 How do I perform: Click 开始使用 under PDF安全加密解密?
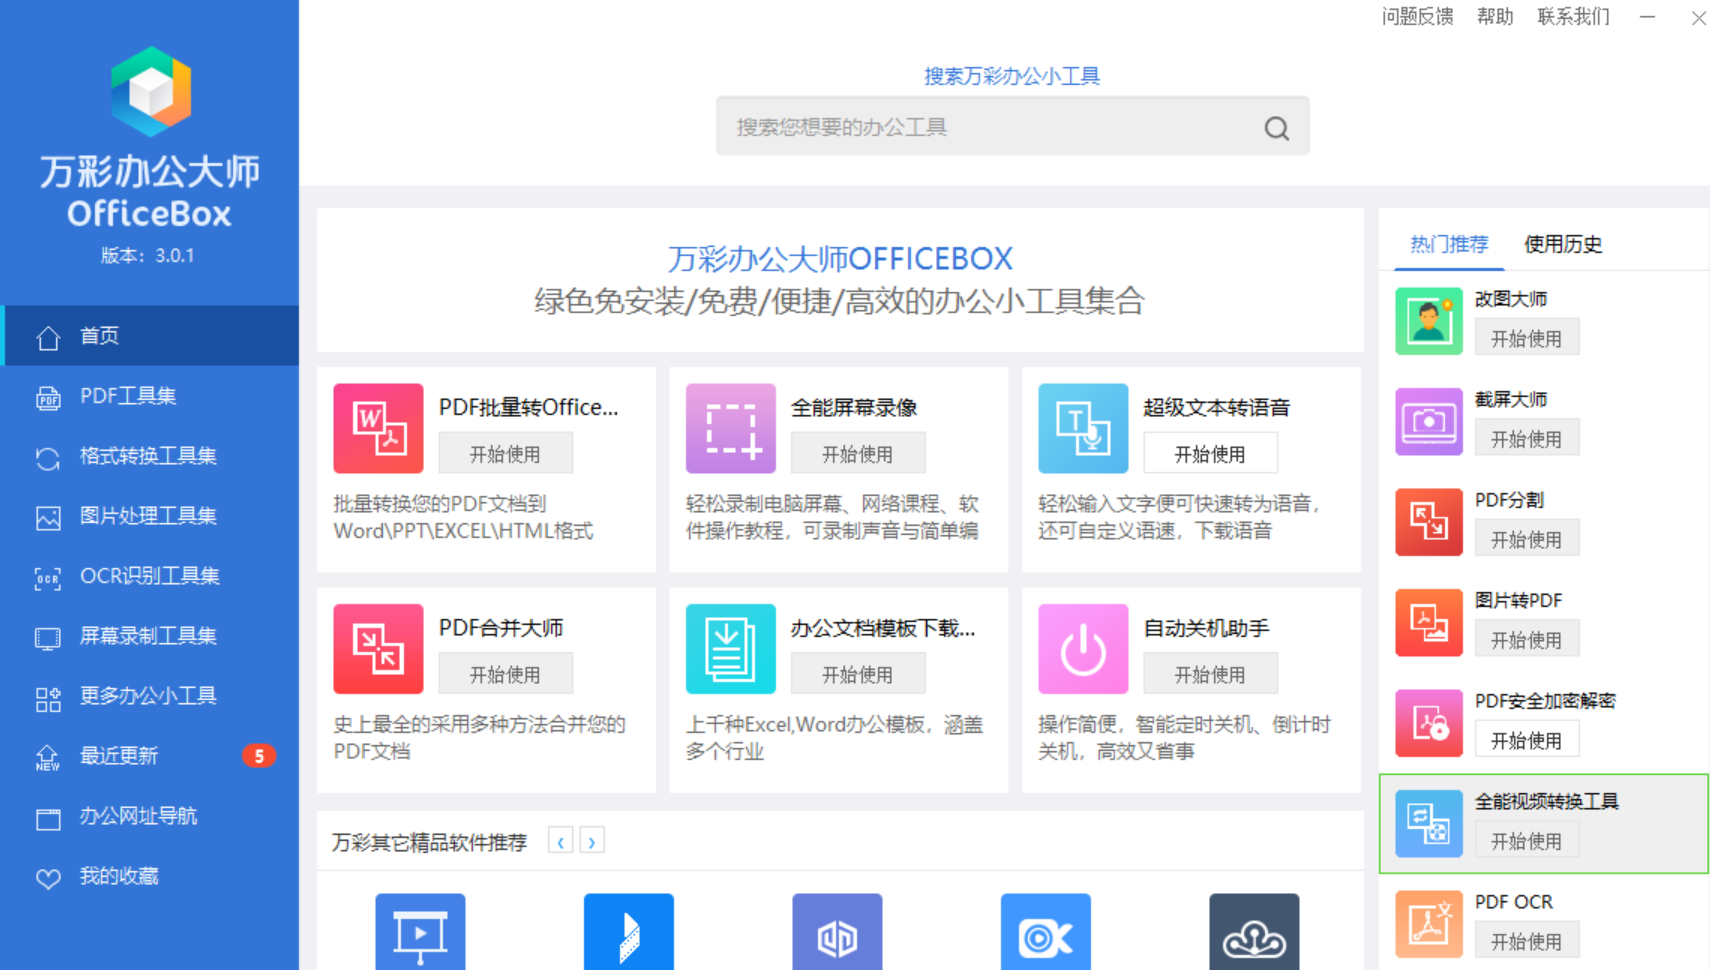tap(1527, 741)
